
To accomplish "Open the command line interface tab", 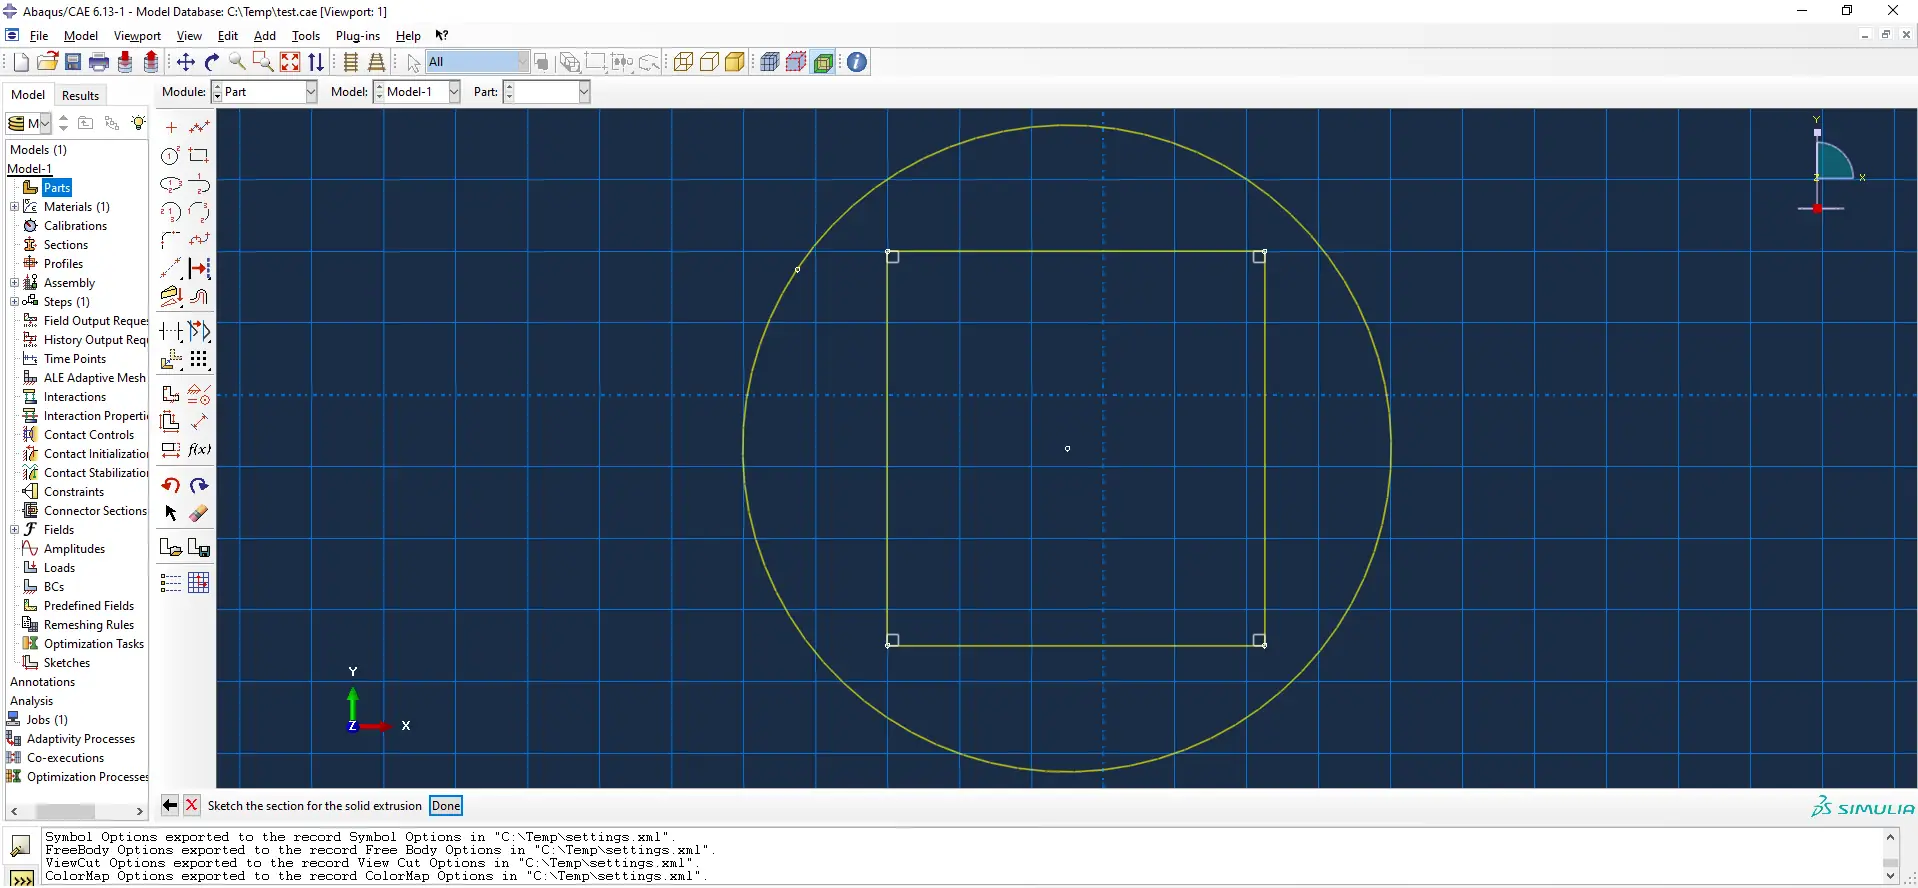I will pos(21,877).
